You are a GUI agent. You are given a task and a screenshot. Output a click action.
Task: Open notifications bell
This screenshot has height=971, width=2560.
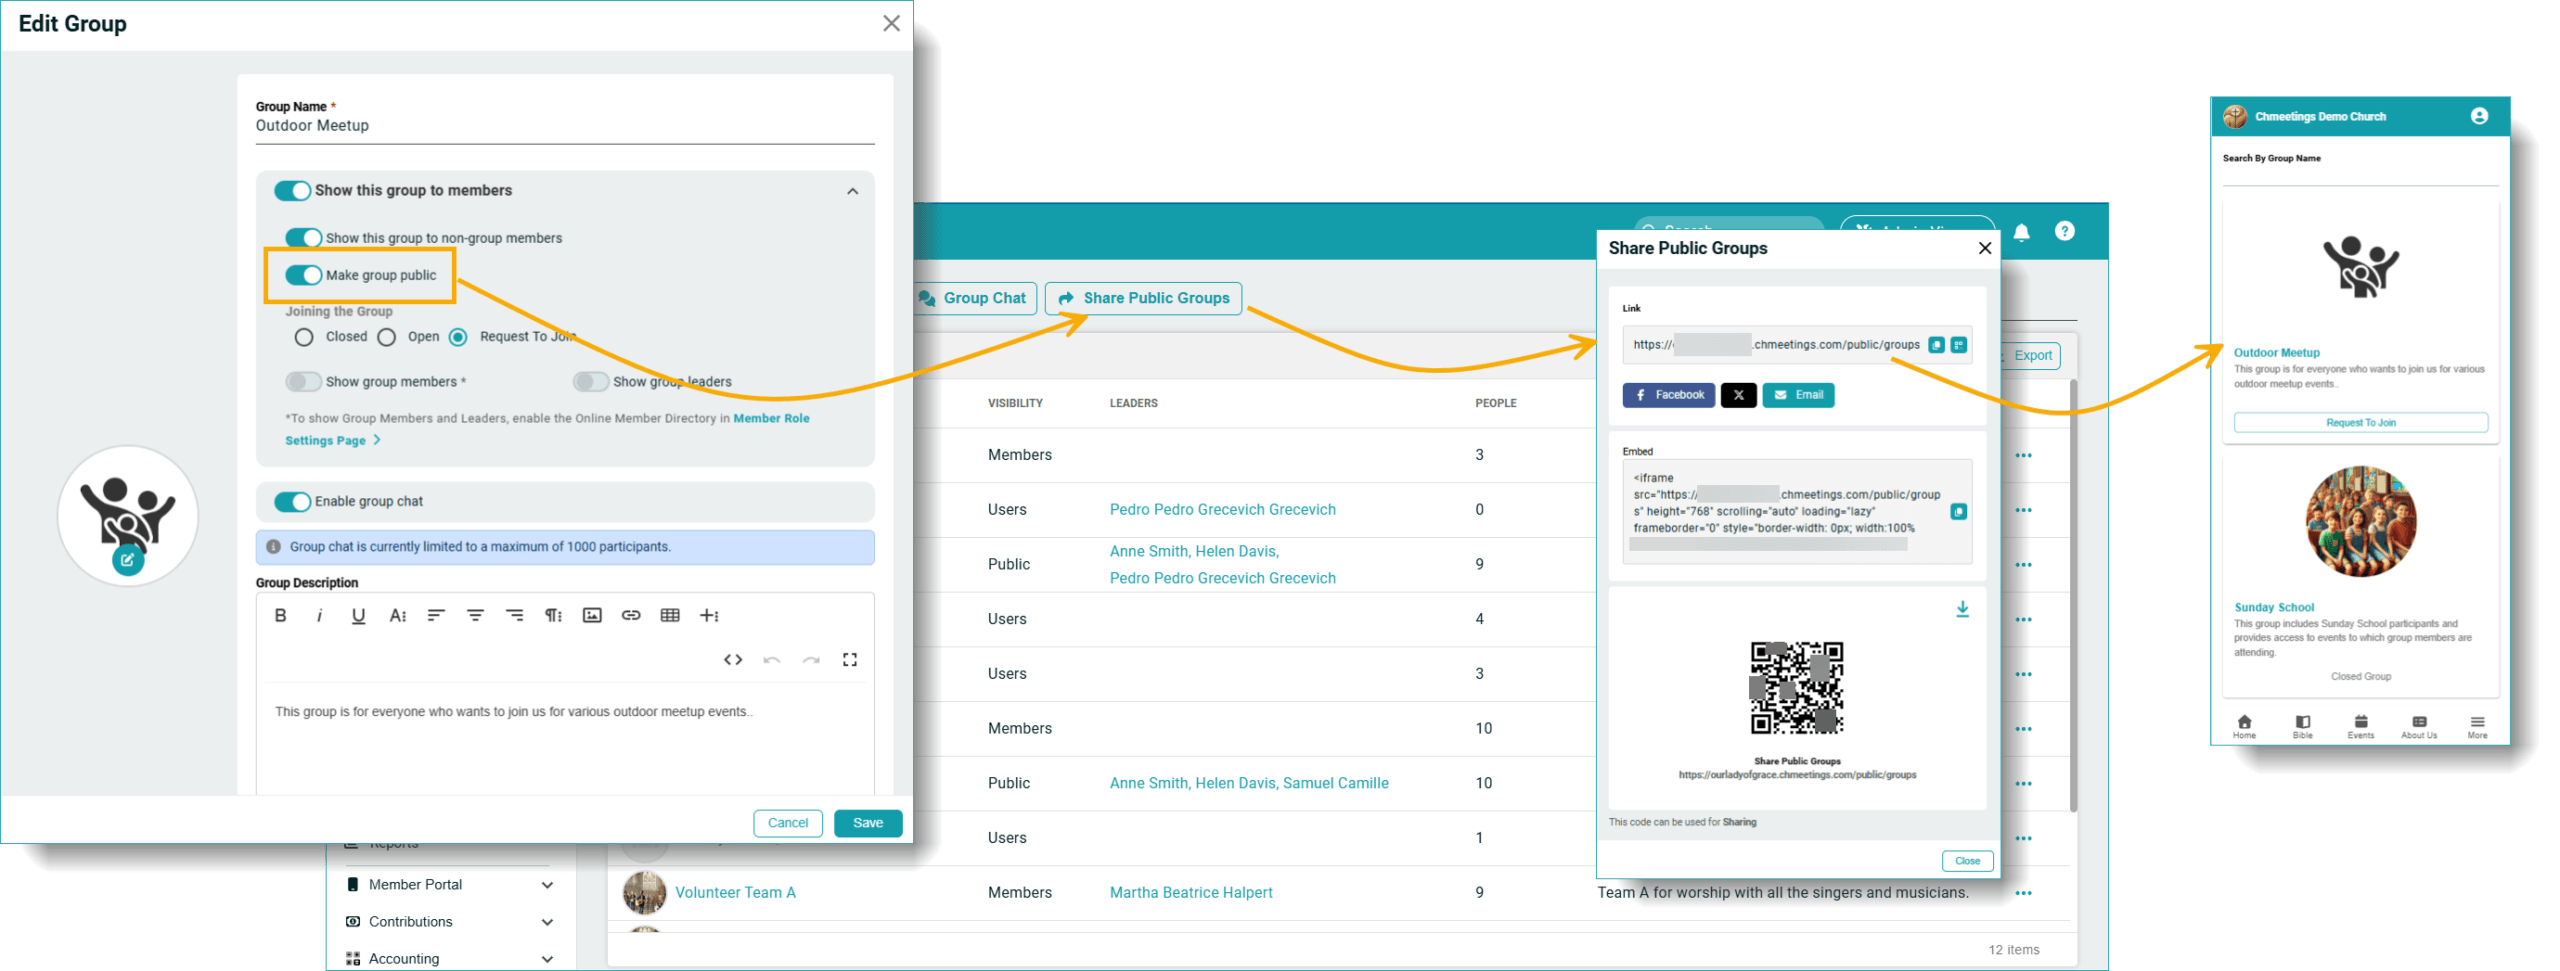(x=2021, y=232)
